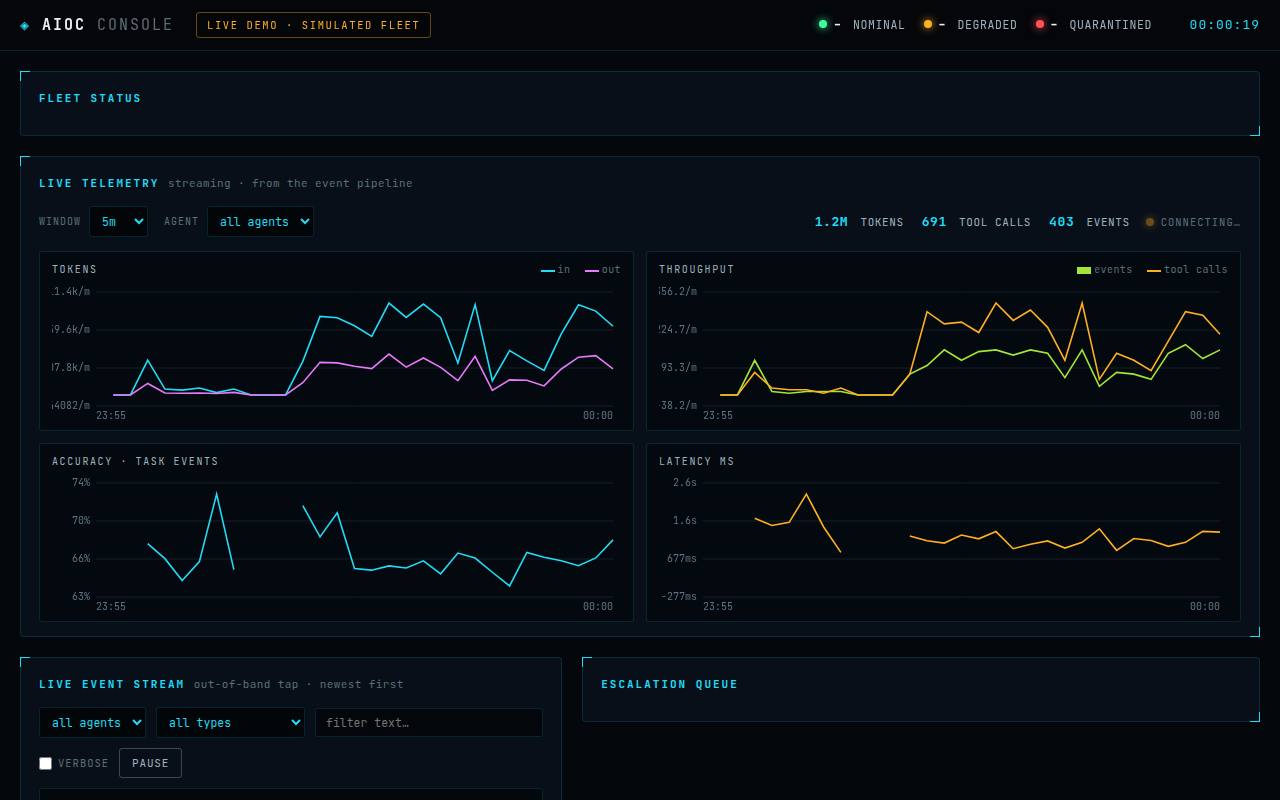Viewport: 1280px width, 800px height.
Task: Click the 74% accuracy axis label
Action: [81, 483]
